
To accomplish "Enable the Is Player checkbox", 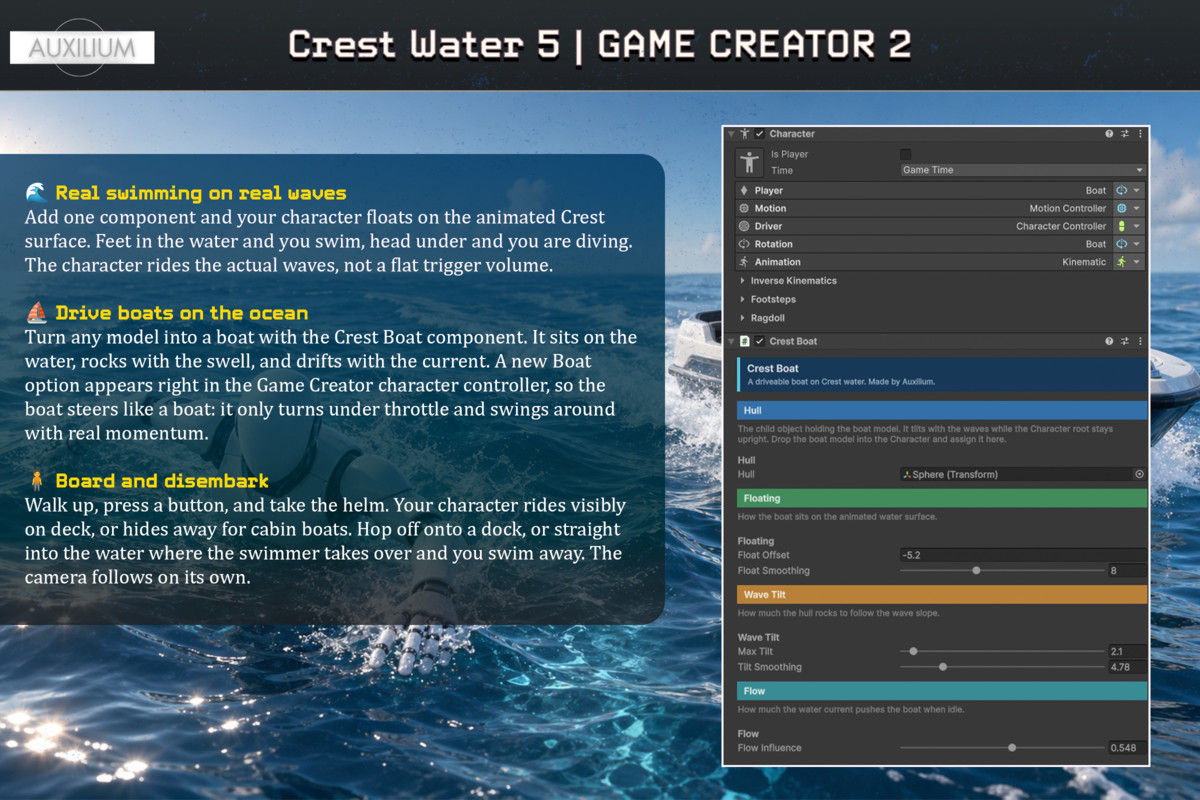I will pos(906,154).
